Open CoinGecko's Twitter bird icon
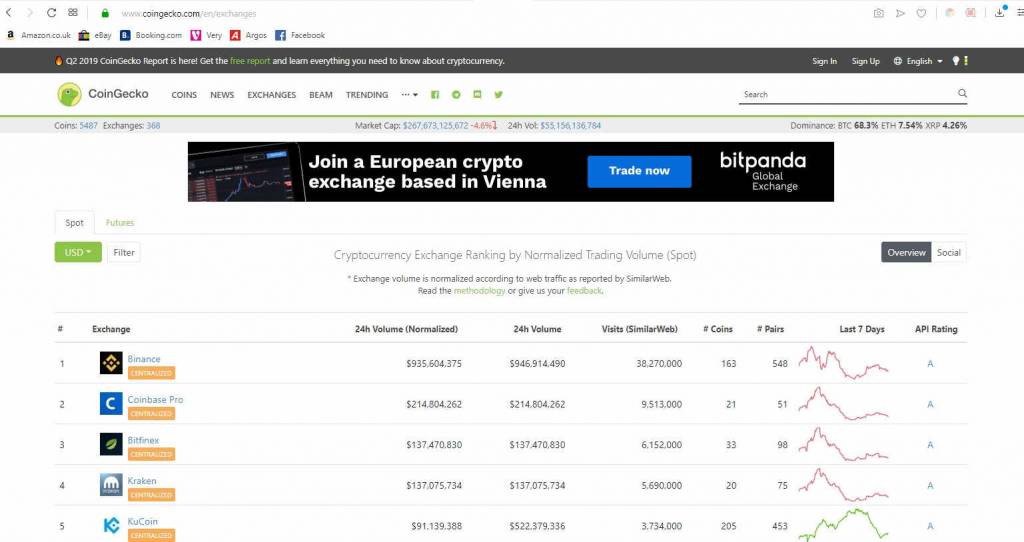The image size is (1024, 542). coord(498,95)
